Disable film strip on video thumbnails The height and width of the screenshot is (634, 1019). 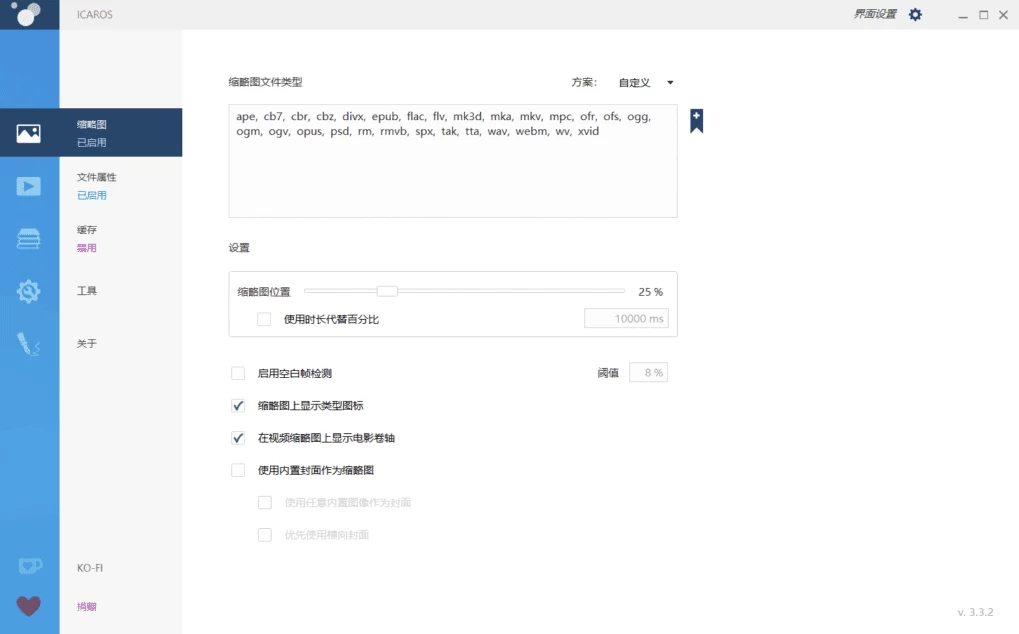237,437
